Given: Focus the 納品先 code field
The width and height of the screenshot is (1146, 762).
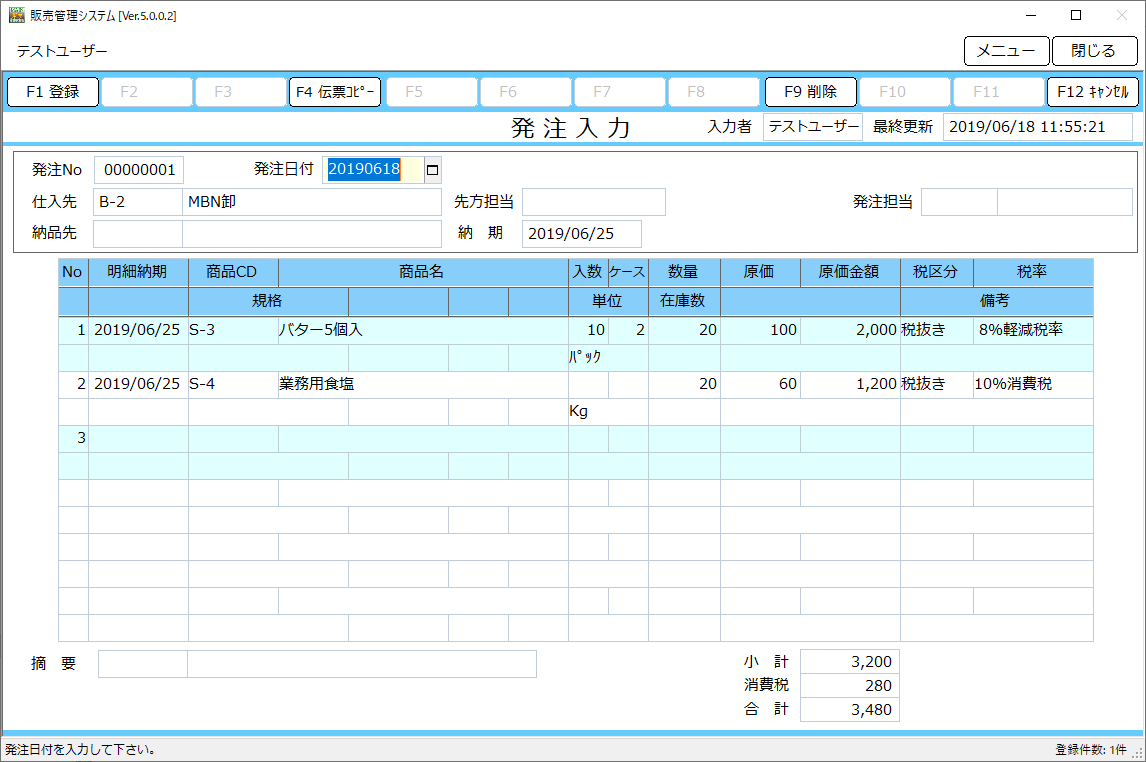Looking at the screenshot, I should tap(137, 234).
